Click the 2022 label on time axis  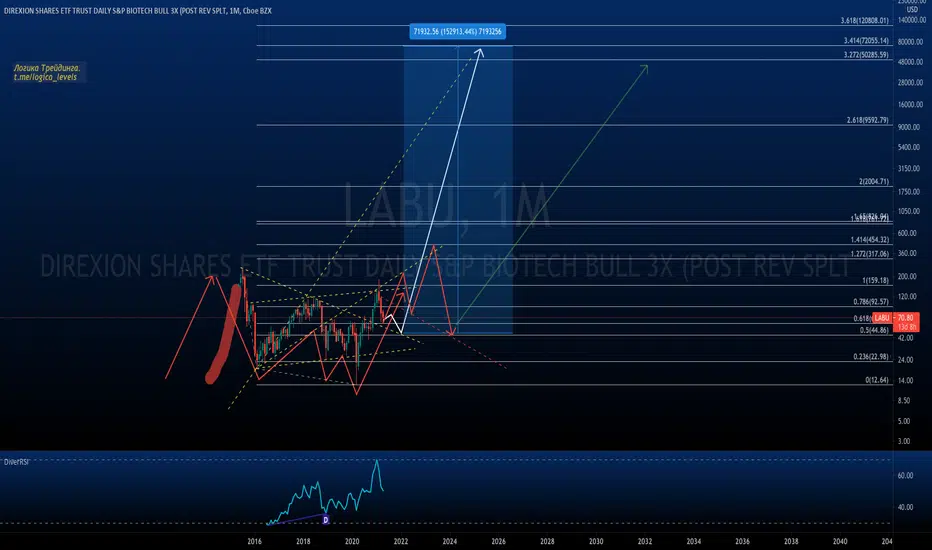(x=401, y=542)
